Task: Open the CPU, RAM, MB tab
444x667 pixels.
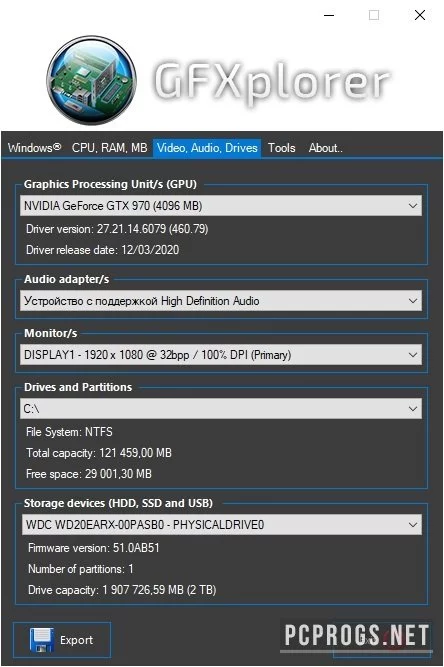Action: tap(109, 148)
